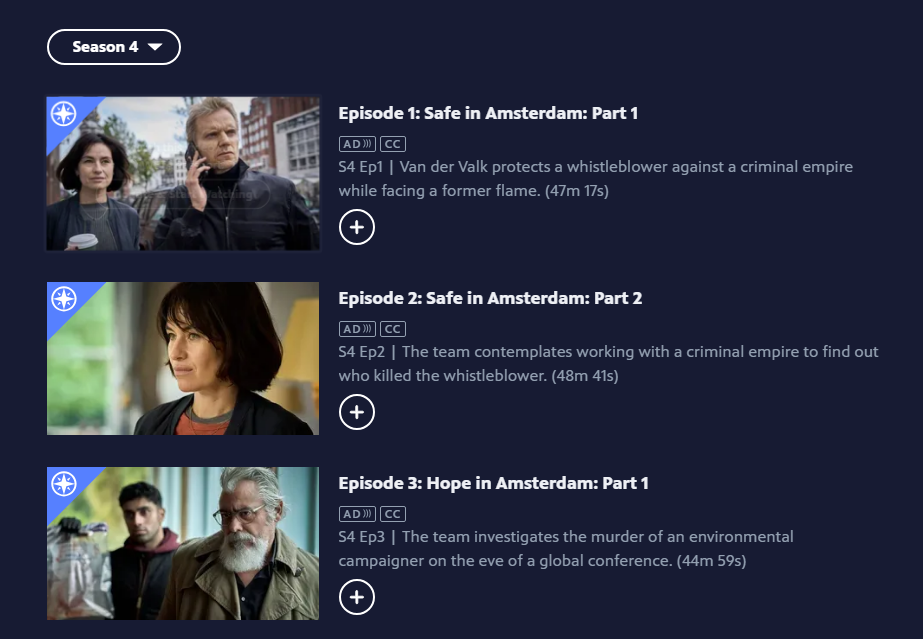Viewport: 923px width, 639px height.
Task: Add Episode 2 to watchlist with its plus icon
Action: 357,412
